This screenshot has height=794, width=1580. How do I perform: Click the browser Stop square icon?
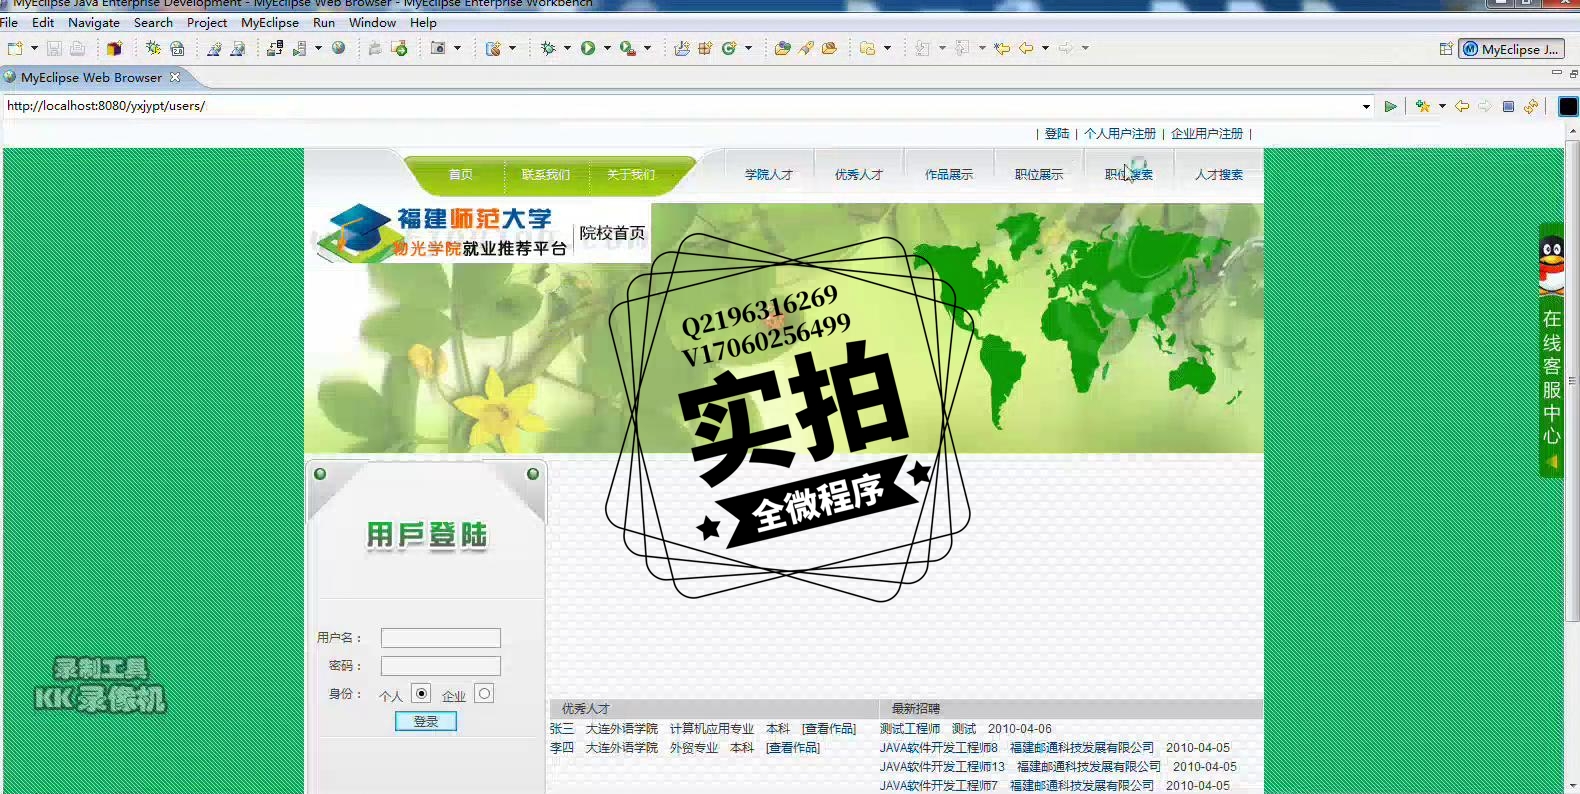point(1508,106)
